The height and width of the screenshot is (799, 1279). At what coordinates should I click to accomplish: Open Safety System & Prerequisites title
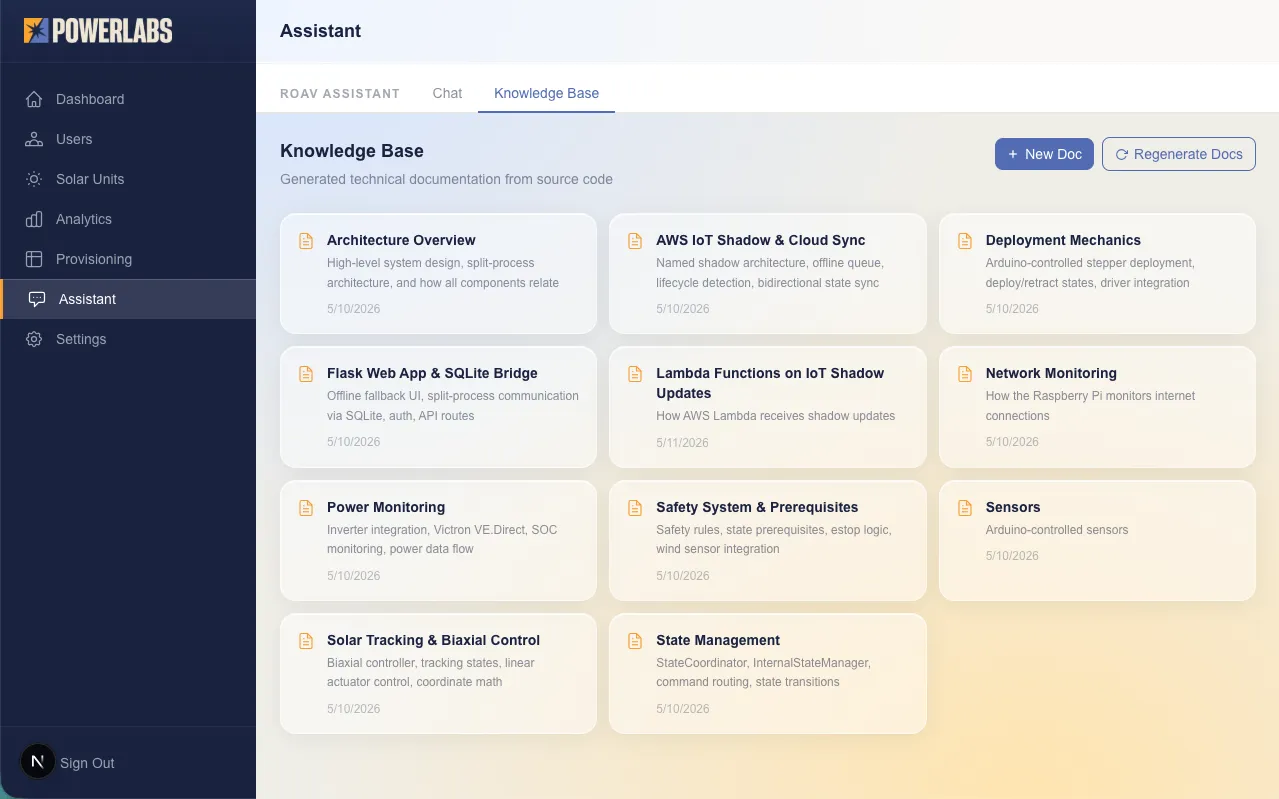tap(757, 507)
